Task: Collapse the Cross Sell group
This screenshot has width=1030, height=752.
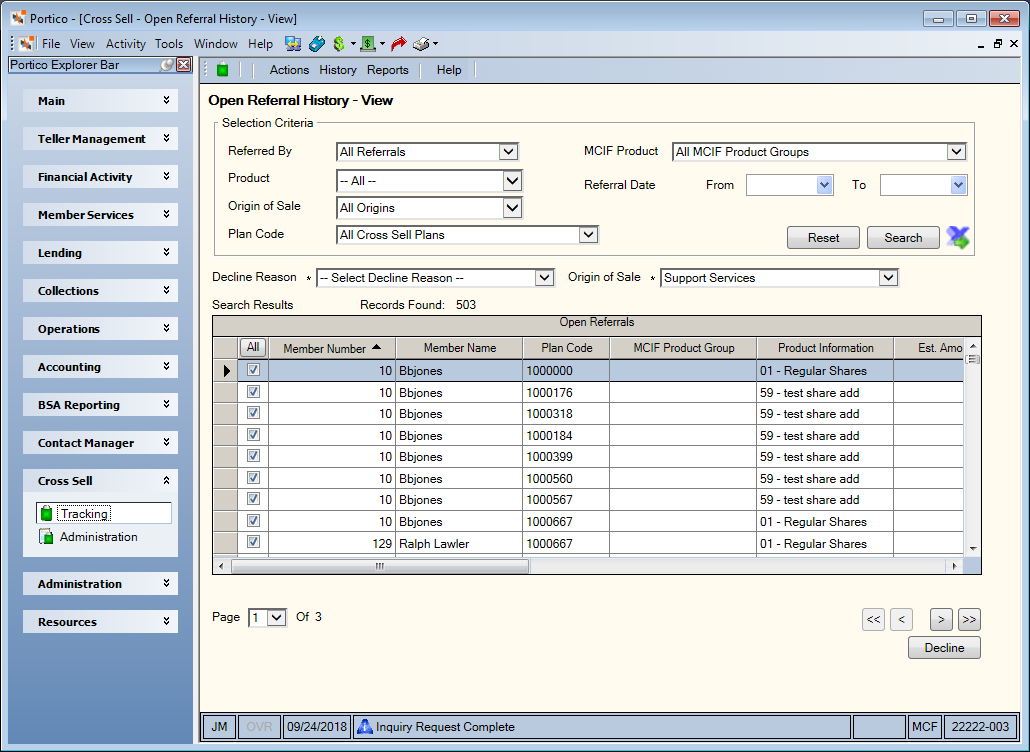Action: [x=166, y=480]
